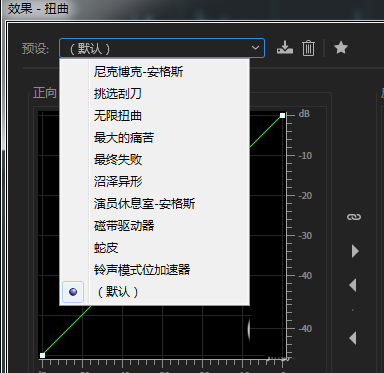Choose preset 挑选刮刀
The height and width of the screenshot is (373, 384).
coord(154,93)
